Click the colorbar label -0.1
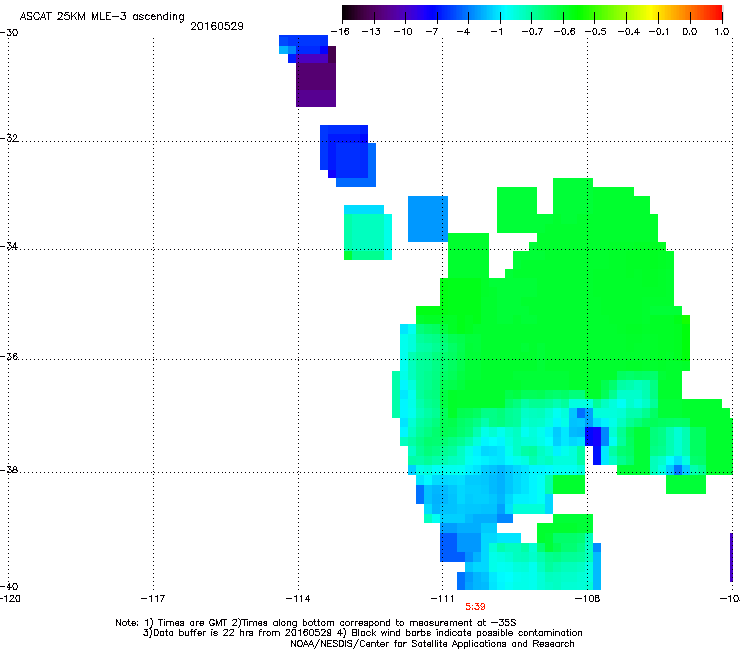The height and width of the screenshot is (650, 740). click(659, 32)
